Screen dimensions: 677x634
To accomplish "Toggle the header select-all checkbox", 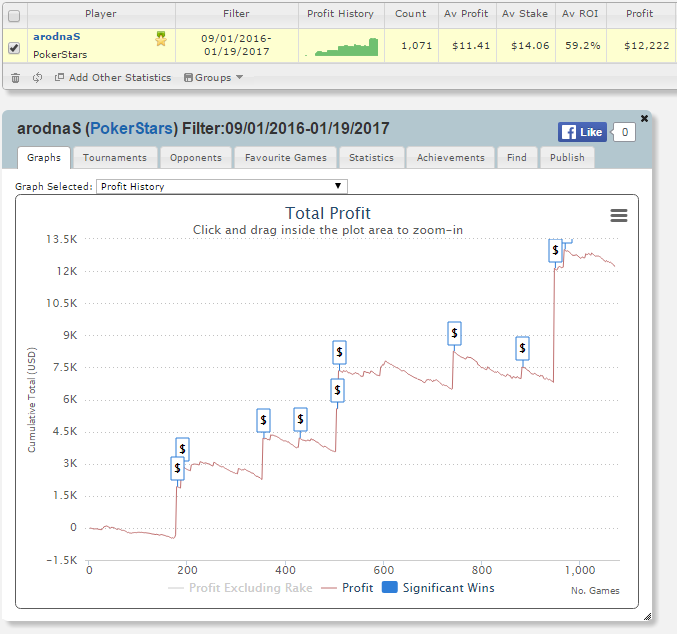I will [14, 16].
